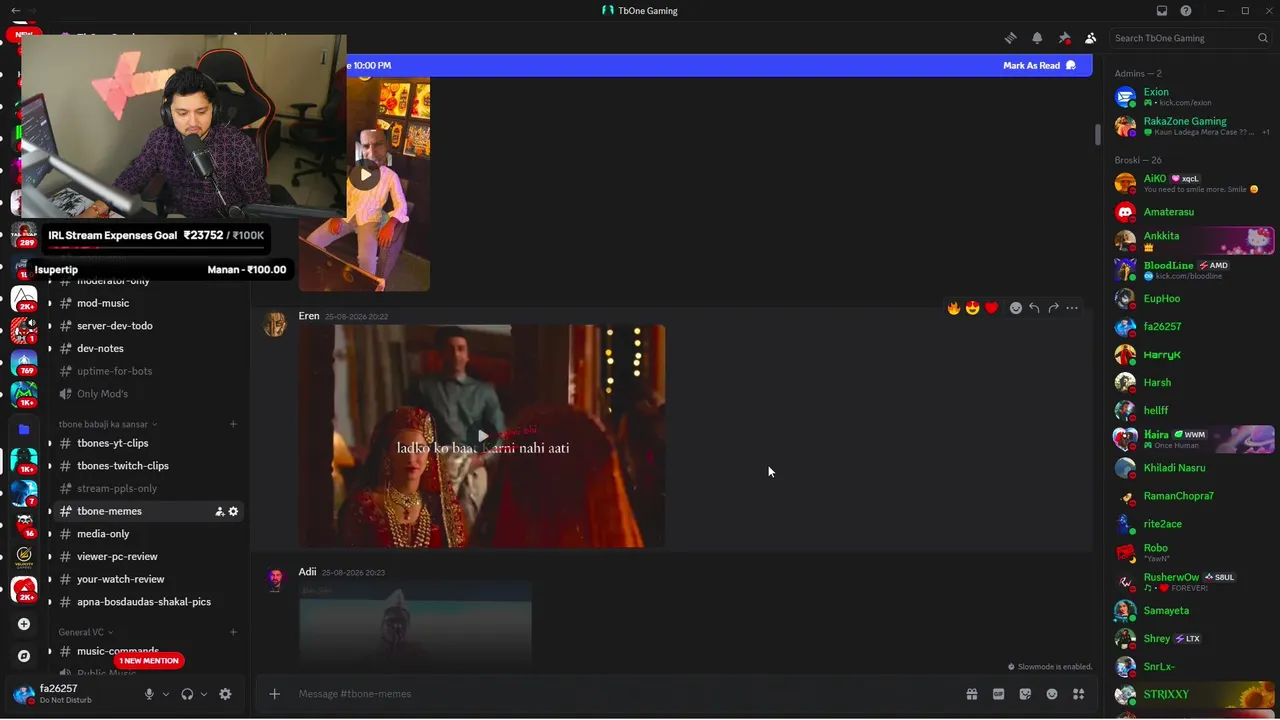Create invite for tbone-memes channel
Image resolution: width=1280 pixels, height=720 pixels.
[219, 511]
